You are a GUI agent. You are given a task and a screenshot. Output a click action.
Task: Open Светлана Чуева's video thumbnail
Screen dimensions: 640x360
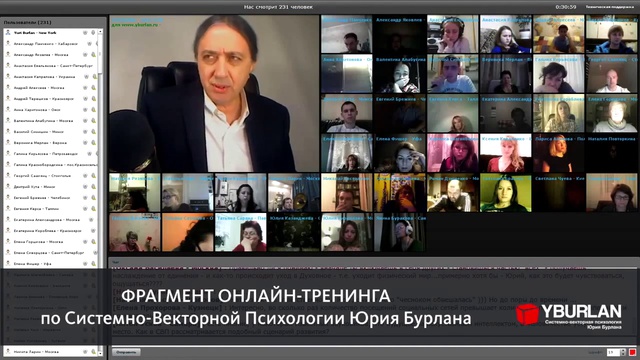[x=559, y=193]
